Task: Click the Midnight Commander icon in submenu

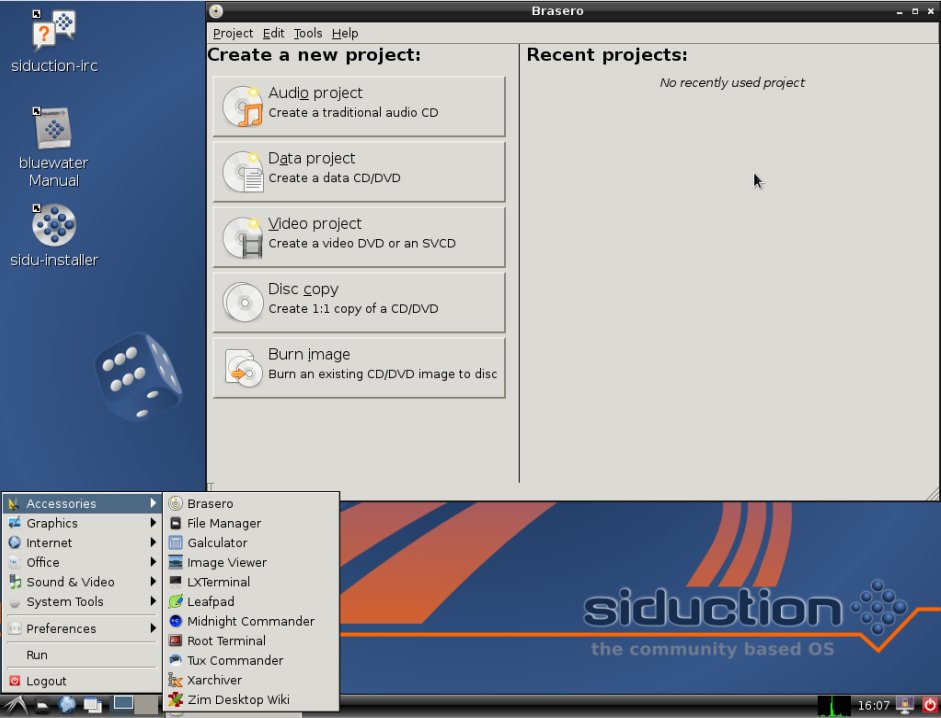Action: 175,621
